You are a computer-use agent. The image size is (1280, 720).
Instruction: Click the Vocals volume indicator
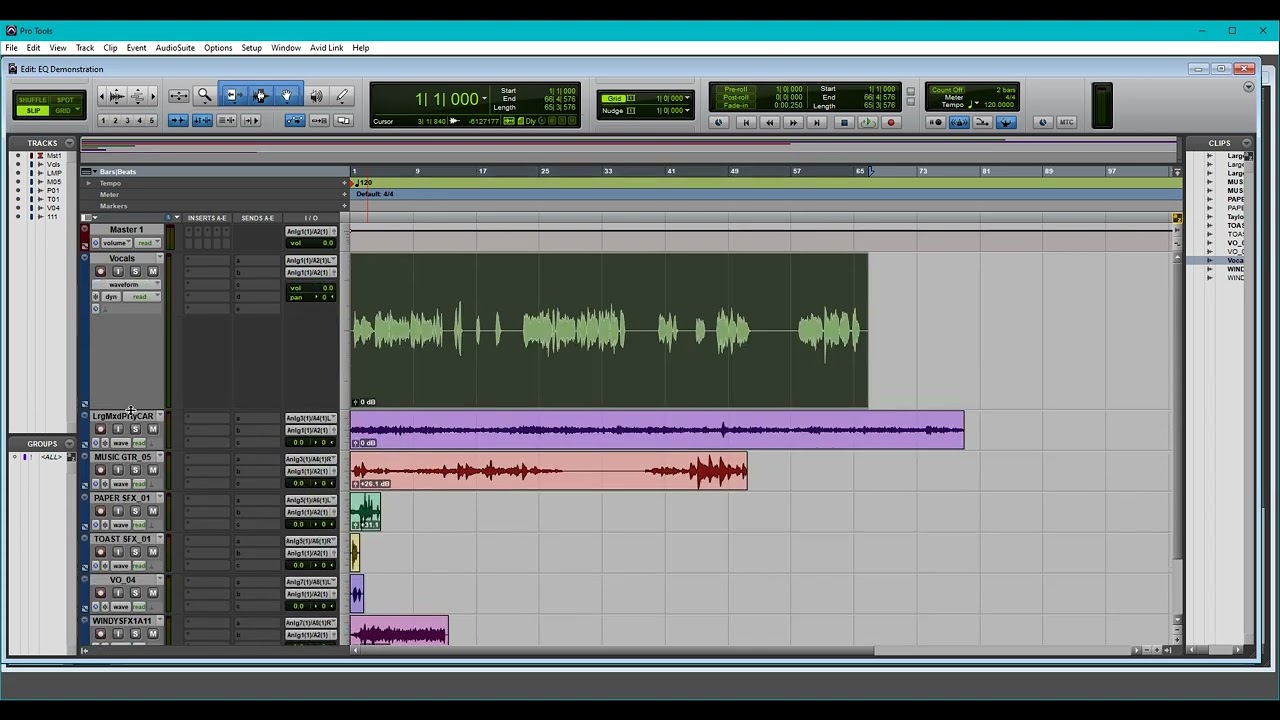(x=311, y=288)
